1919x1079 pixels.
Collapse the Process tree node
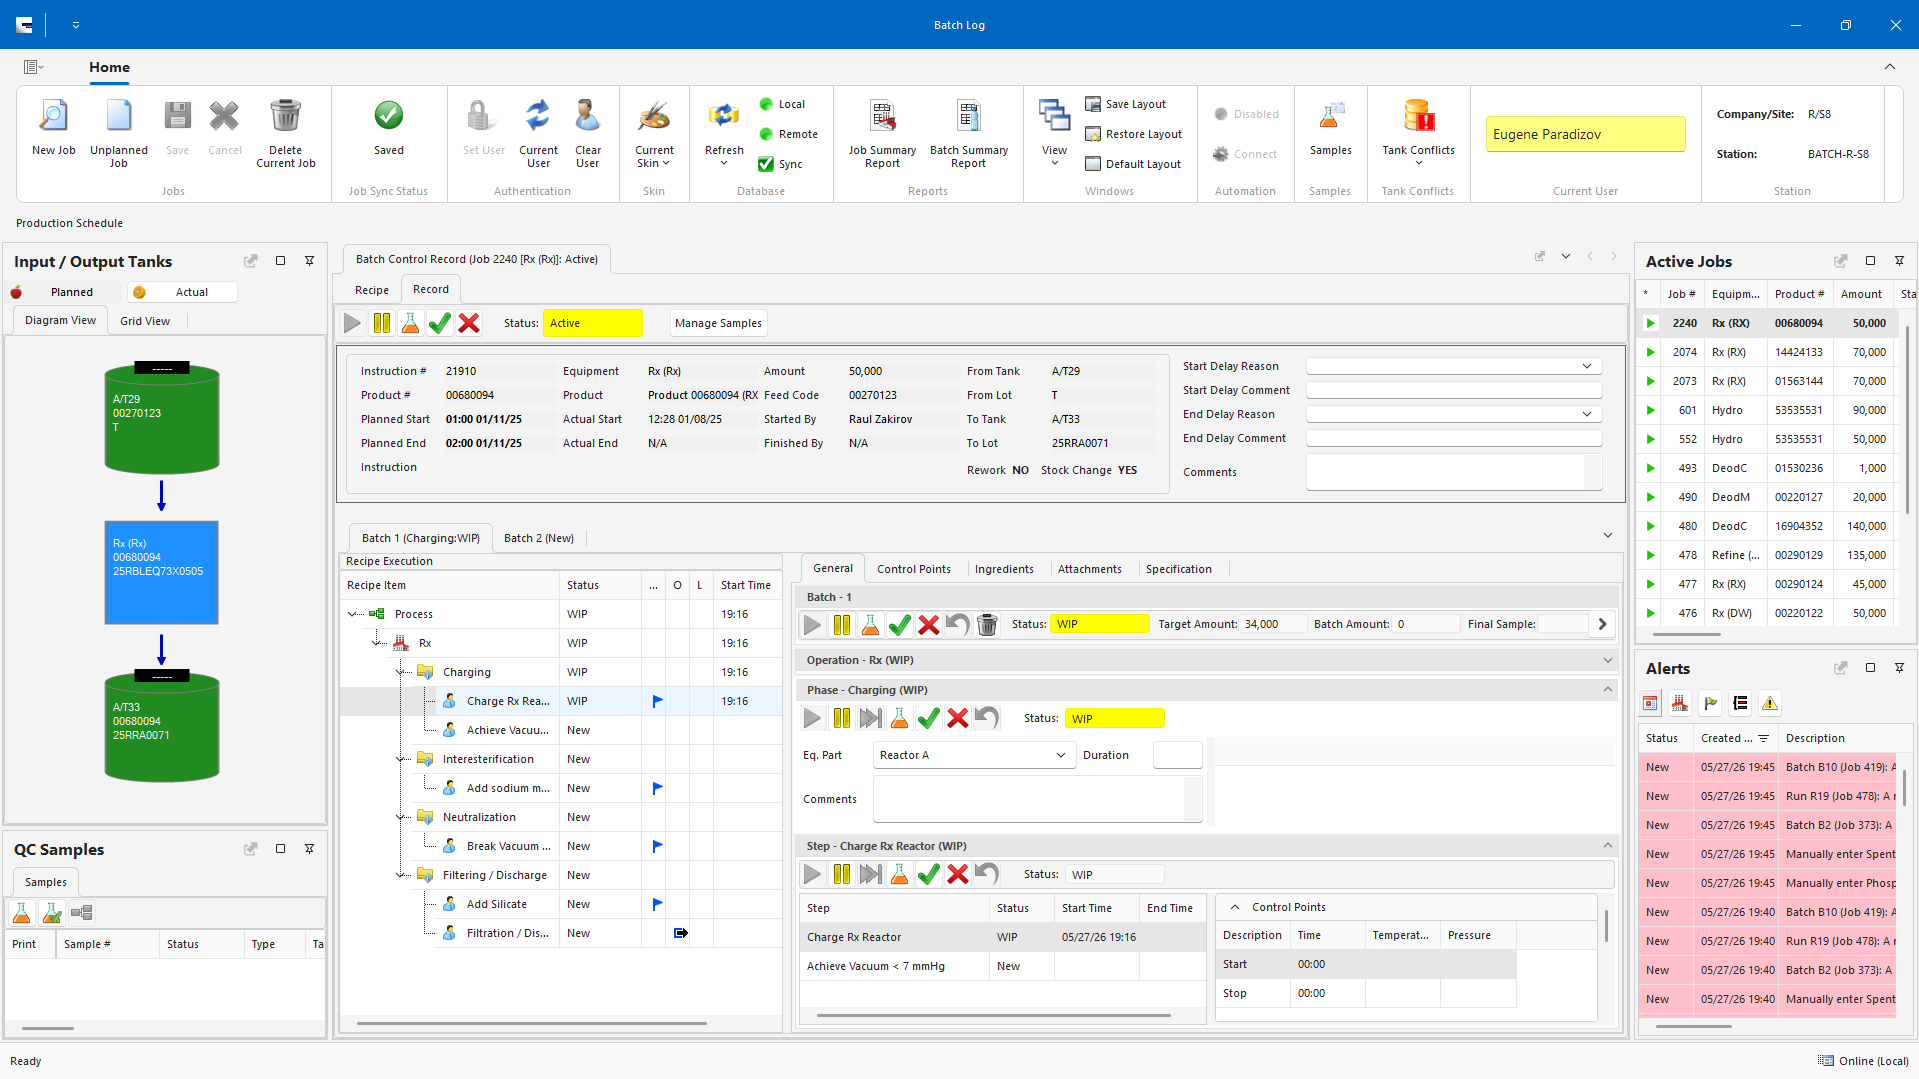click(352, 614)
